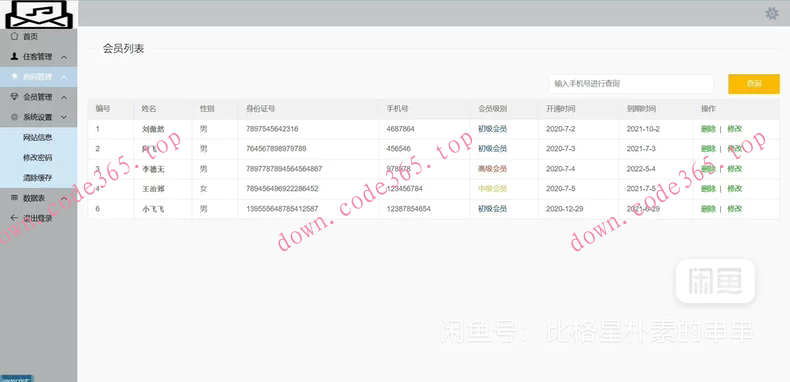
Task: Go to 首页 in the sidebar
Action: [x=30, y=36]
